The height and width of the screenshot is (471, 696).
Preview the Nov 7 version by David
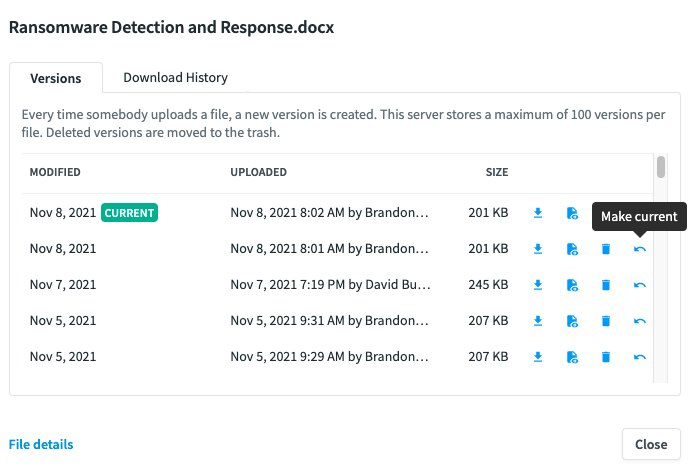coord(571,285)
